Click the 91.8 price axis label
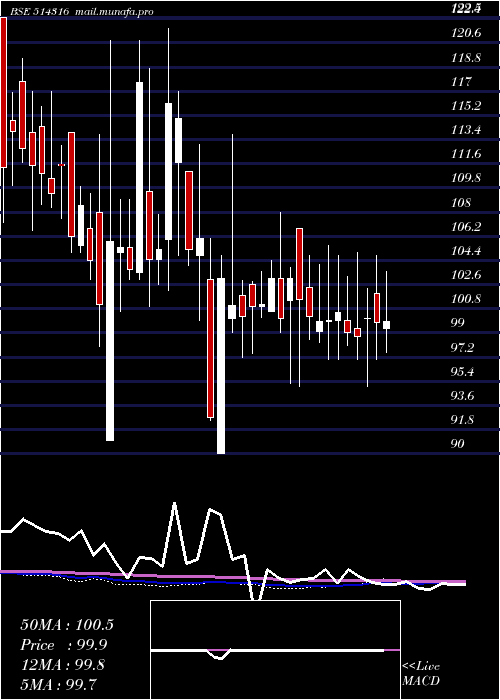 click(x=463, y=420)
